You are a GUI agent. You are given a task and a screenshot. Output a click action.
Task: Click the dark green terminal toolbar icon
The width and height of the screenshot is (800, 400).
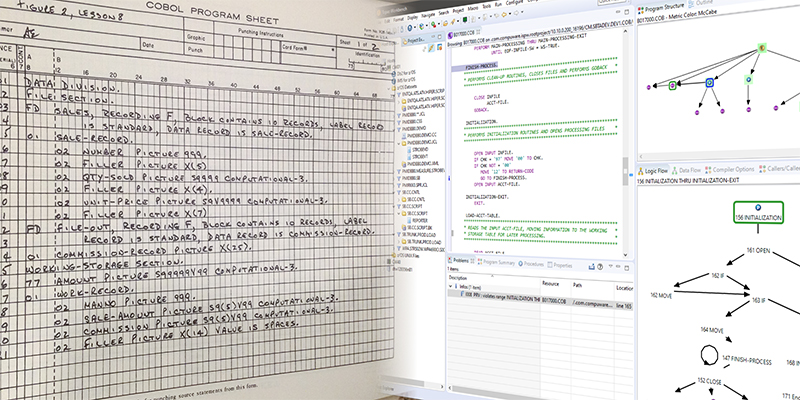[465, 19]
